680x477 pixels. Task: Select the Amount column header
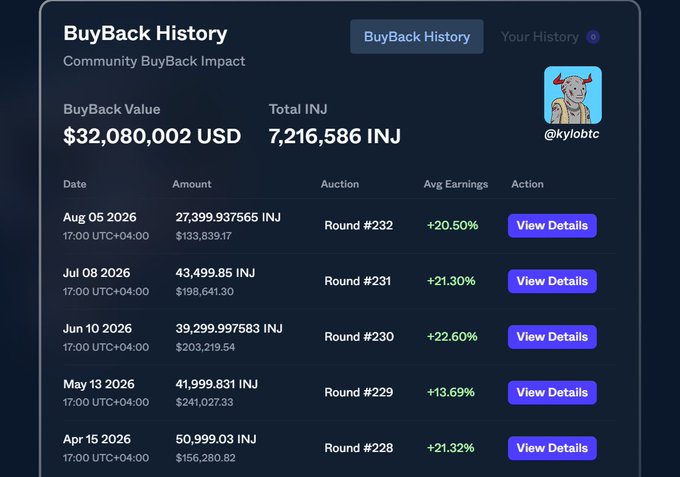pos(192,184)
